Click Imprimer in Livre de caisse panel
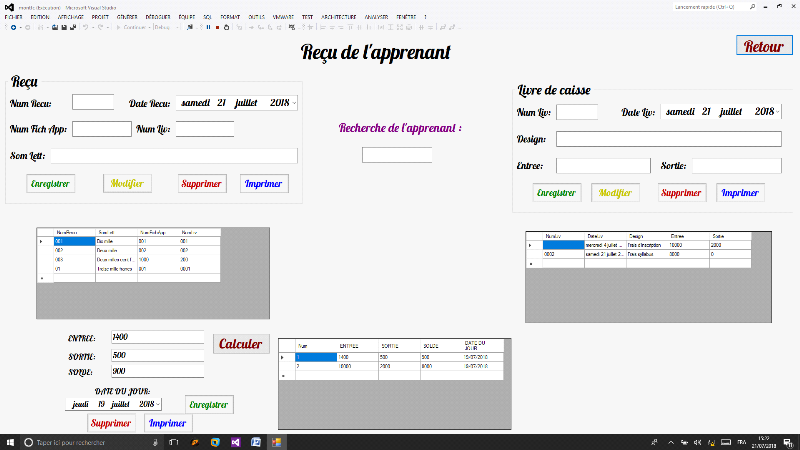Screen dimensions: 800x450 point(740,193)
